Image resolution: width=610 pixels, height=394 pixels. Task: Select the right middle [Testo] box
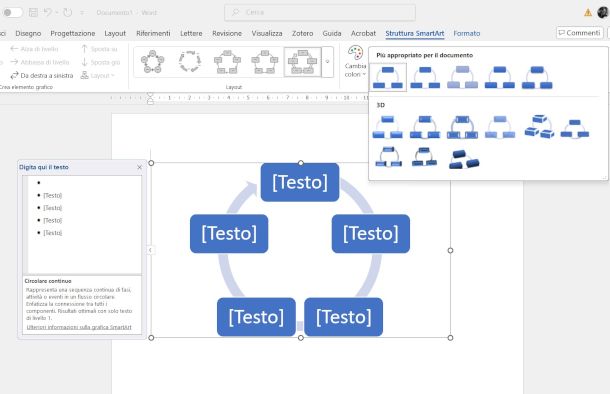(371, 233)
